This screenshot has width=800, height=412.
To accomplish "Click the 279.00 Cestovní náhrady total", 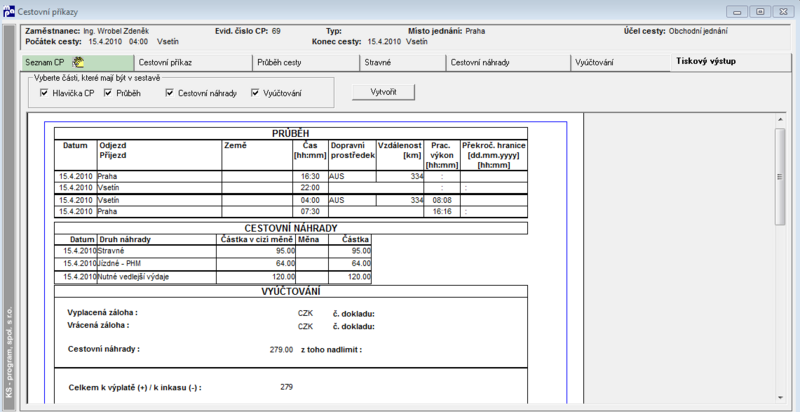I will [x=281, y=350].
